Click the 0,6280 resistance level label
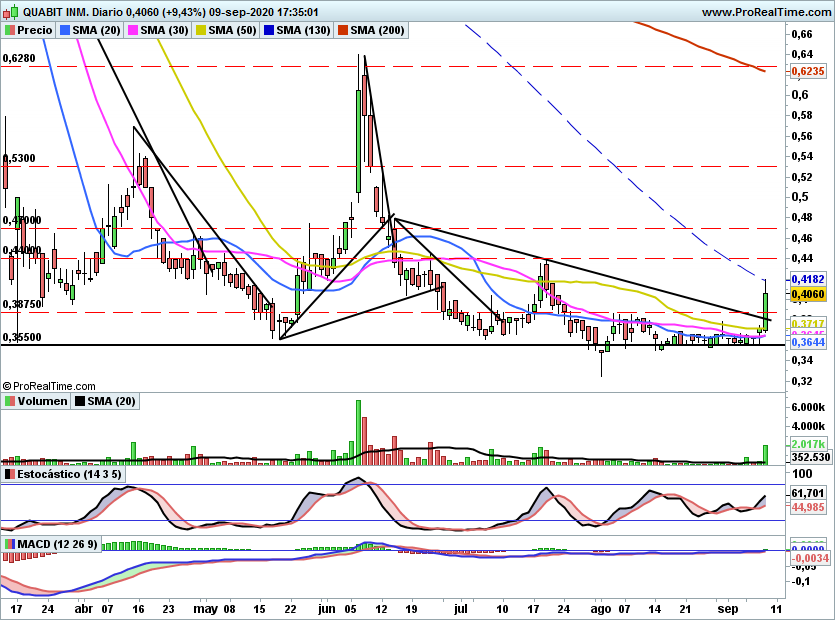This screenshot has height=620, width=835. [x=19, y=59]
